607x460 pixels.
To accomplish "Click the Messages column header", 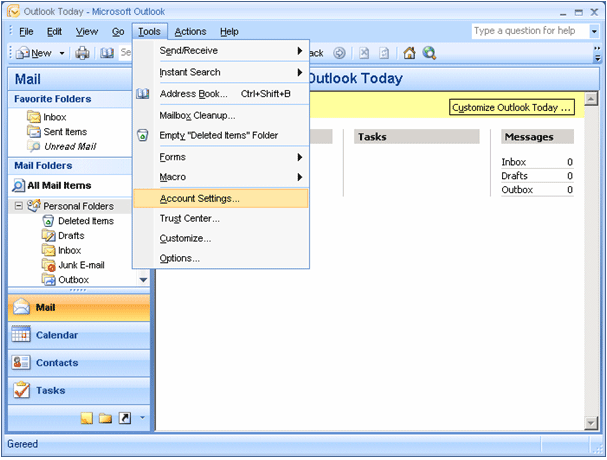I will (537, 137).
